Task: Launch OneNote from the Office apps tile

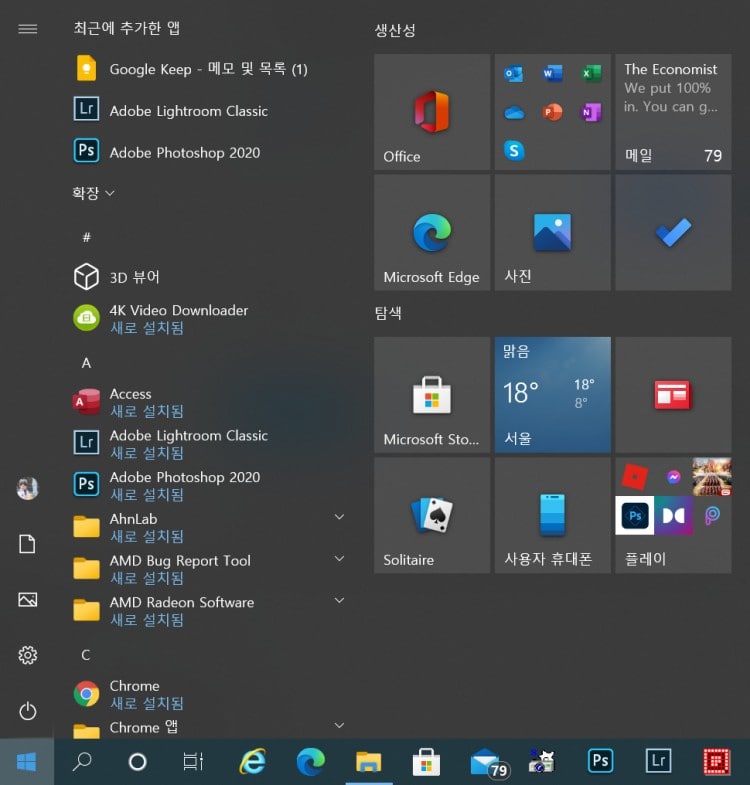Action: tap(591, 112)
